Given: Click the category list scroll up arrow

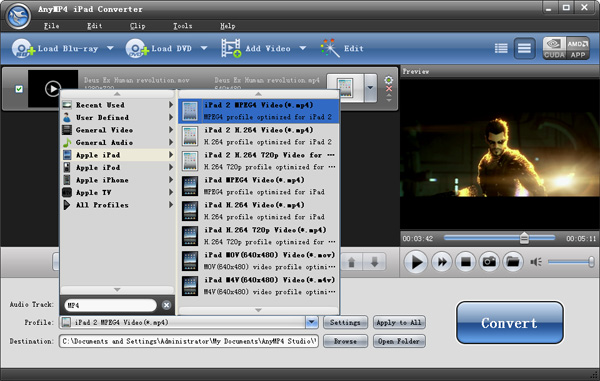Looking at the screenshot, I should tap(117, 94).
